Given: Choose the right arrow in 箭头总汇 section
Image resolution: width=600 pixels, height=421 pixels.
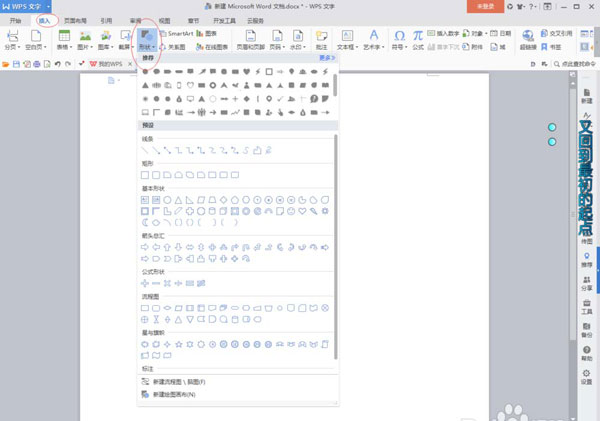Looking at the screenshot, I should coord(145,247).
